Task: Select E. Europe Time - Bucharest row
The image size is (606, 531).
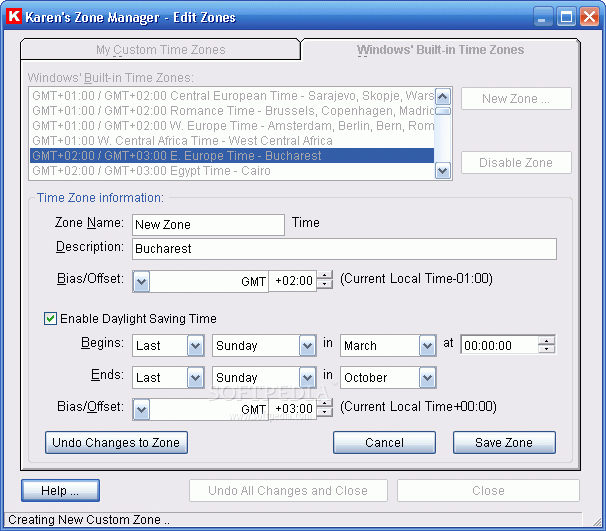Action: click(x=232, y=156)
